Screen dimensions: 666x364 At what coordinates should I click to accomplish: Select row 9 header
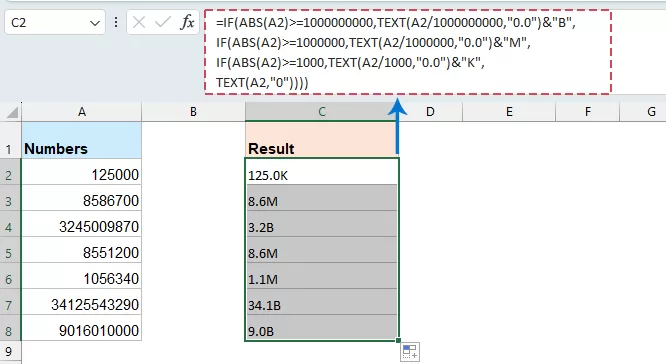click(10, 351)
